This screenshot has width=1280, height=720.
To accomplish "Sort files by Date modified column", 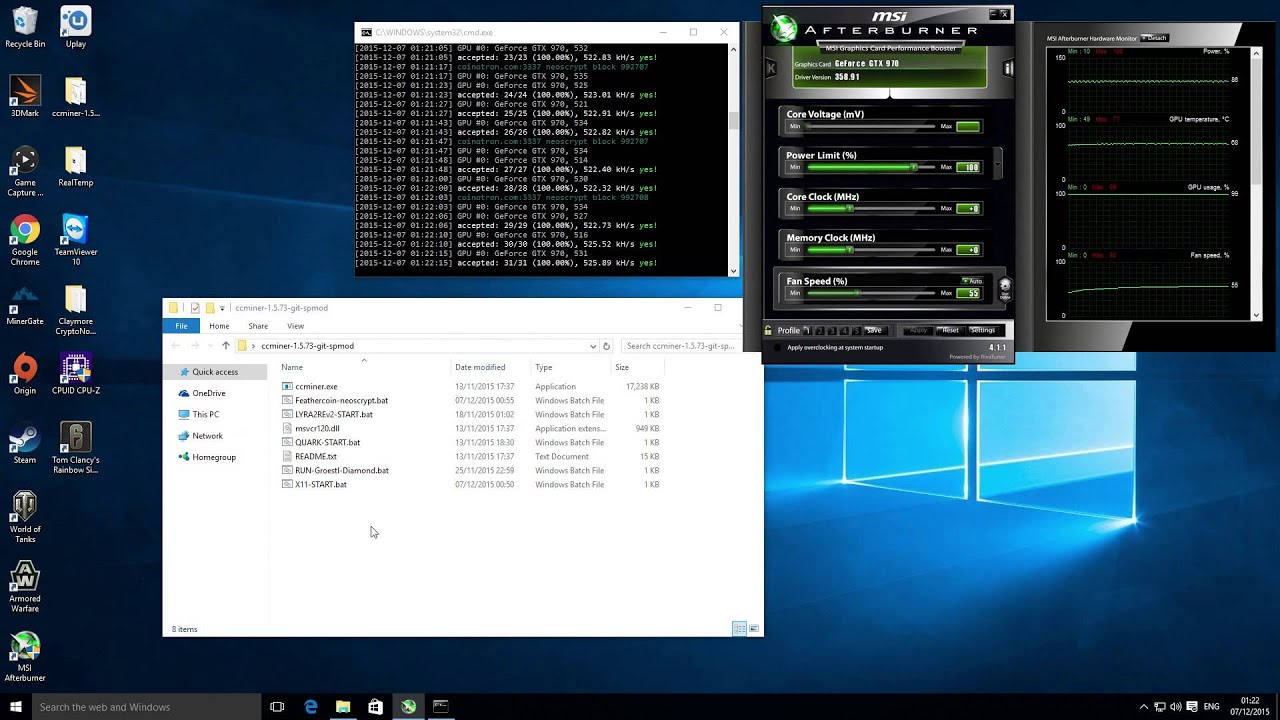I will point(480,367).
